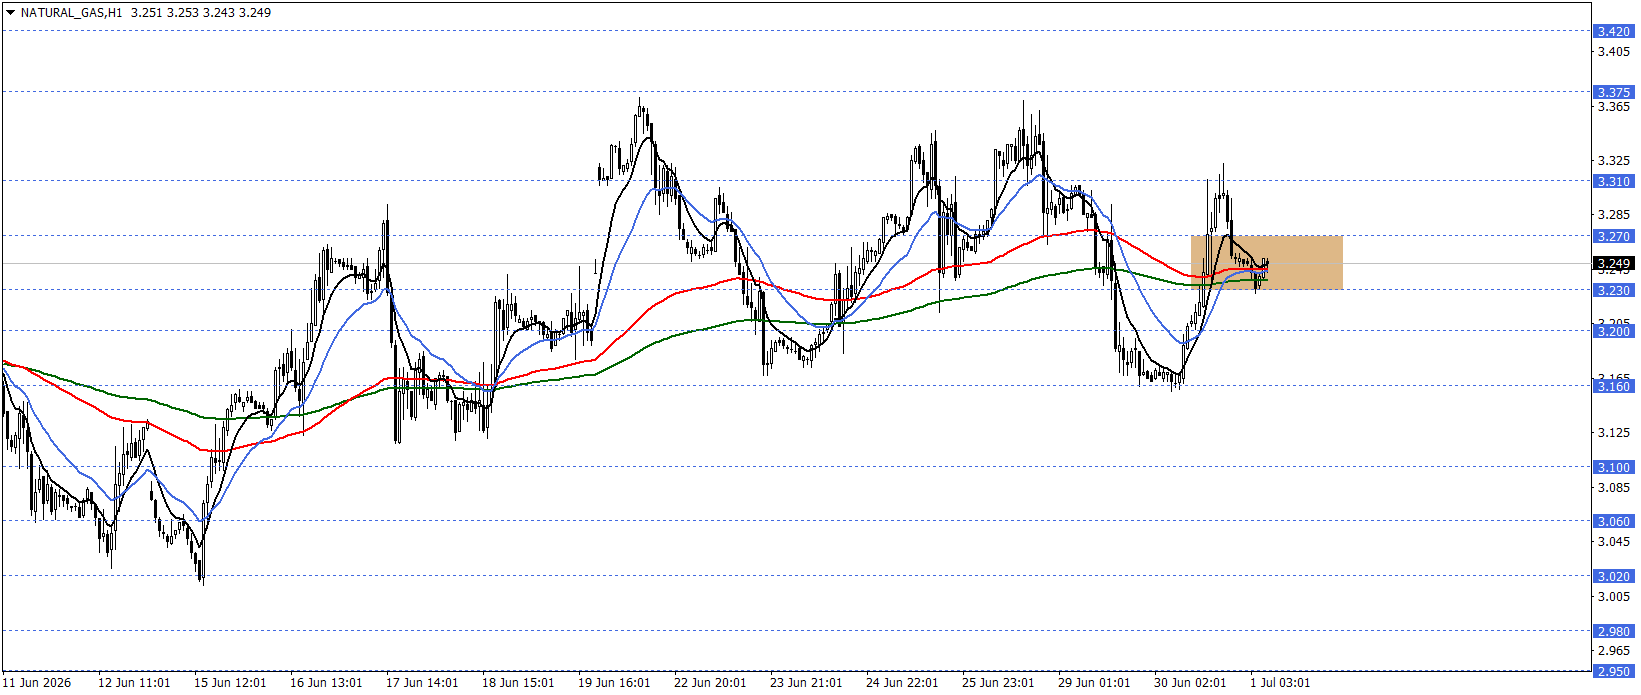Click the 2.980 price level label
This screenshot has width=1641, height=695.
click(x=1613, y=632)
